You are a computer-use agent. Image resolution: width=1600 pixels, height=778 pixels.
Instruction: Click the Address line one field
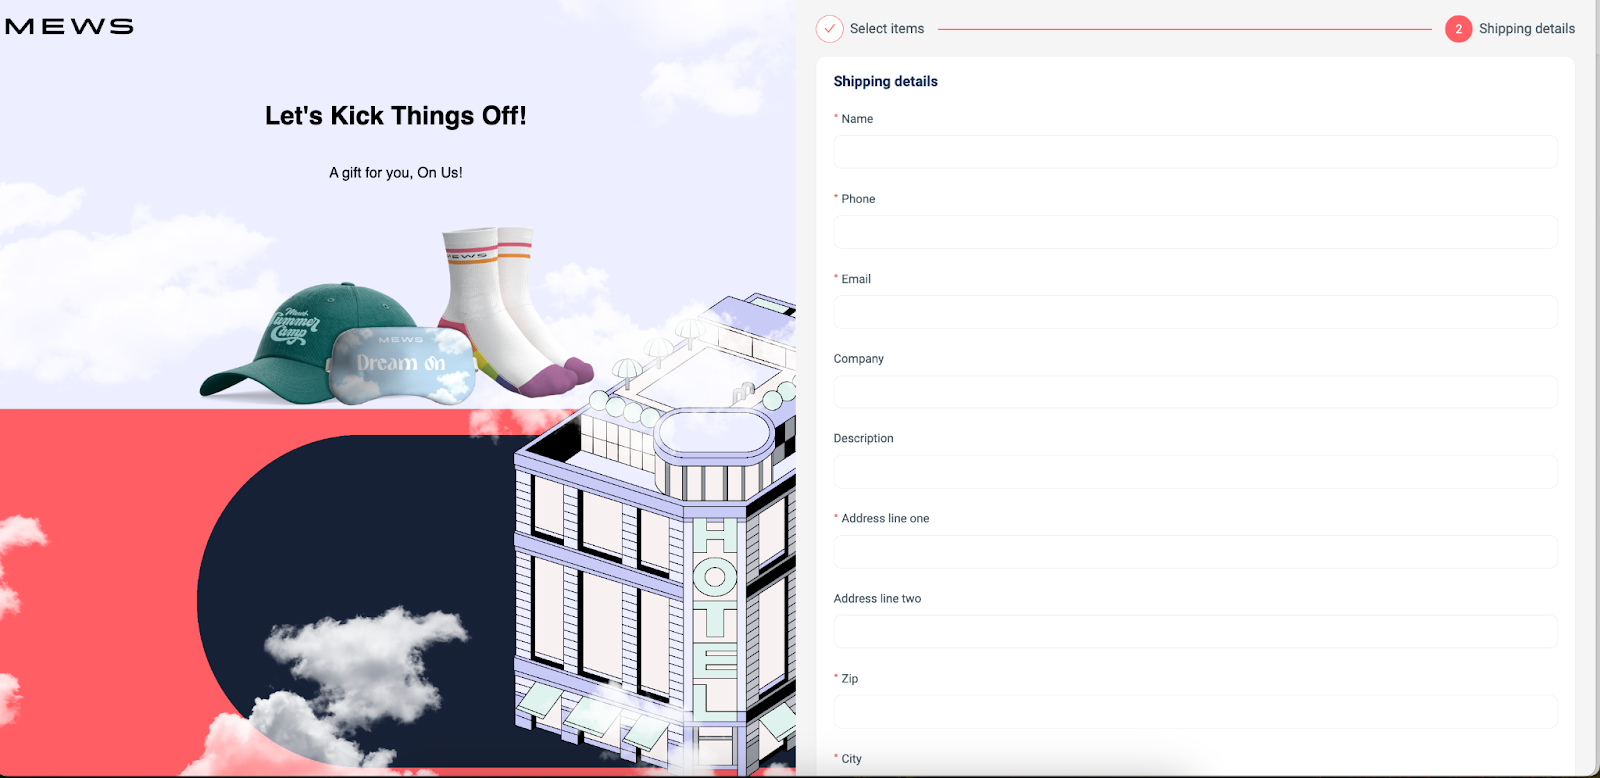click(1195, 552)
